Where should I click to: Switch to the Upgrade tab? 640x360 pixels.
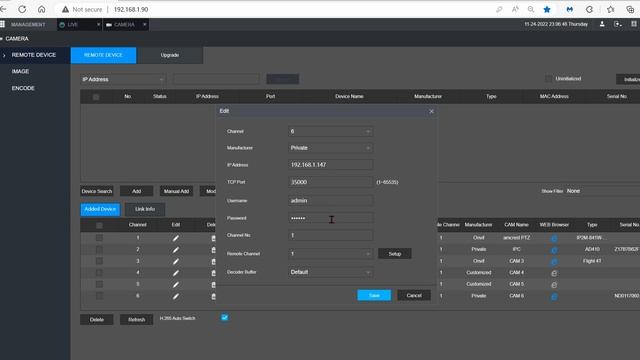click(x=170, y=55)
